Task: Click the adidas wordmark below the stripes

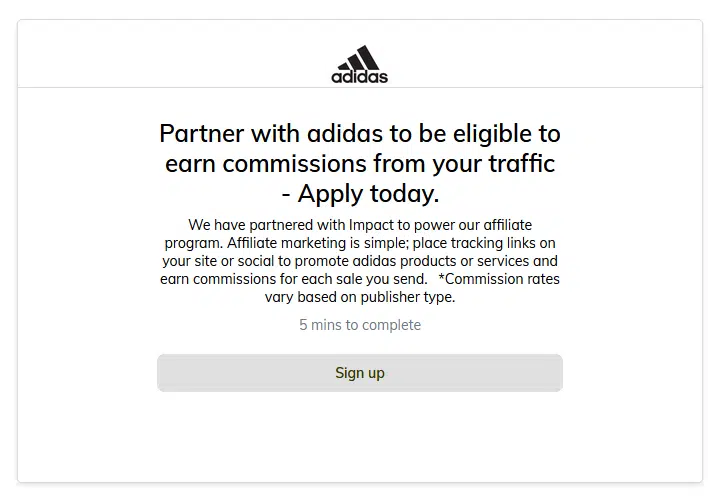Action: (360, 76)
